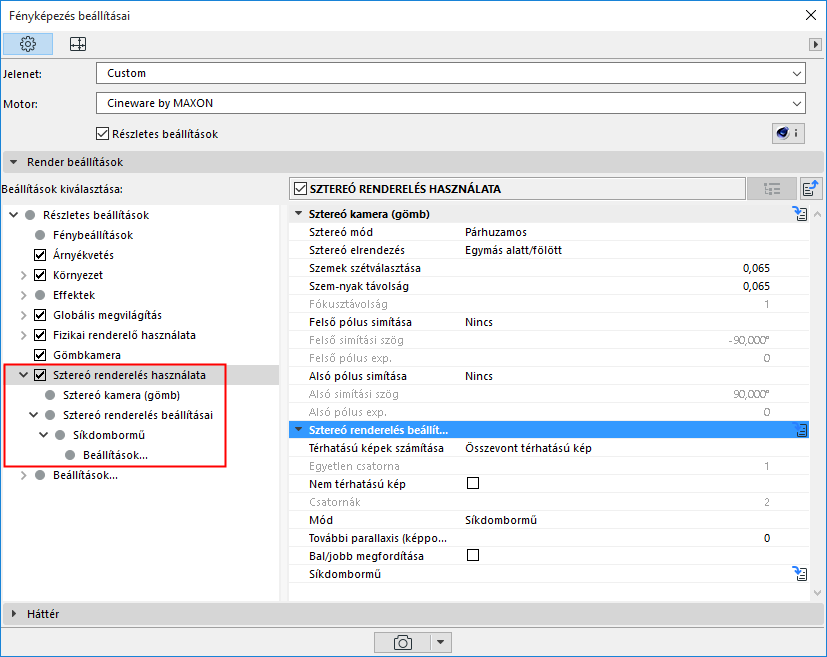This screenshot has height=657, width=827.
Task: Change Térhatású képek számítása value
Action: pyautogui.click(x=528, y=448)
